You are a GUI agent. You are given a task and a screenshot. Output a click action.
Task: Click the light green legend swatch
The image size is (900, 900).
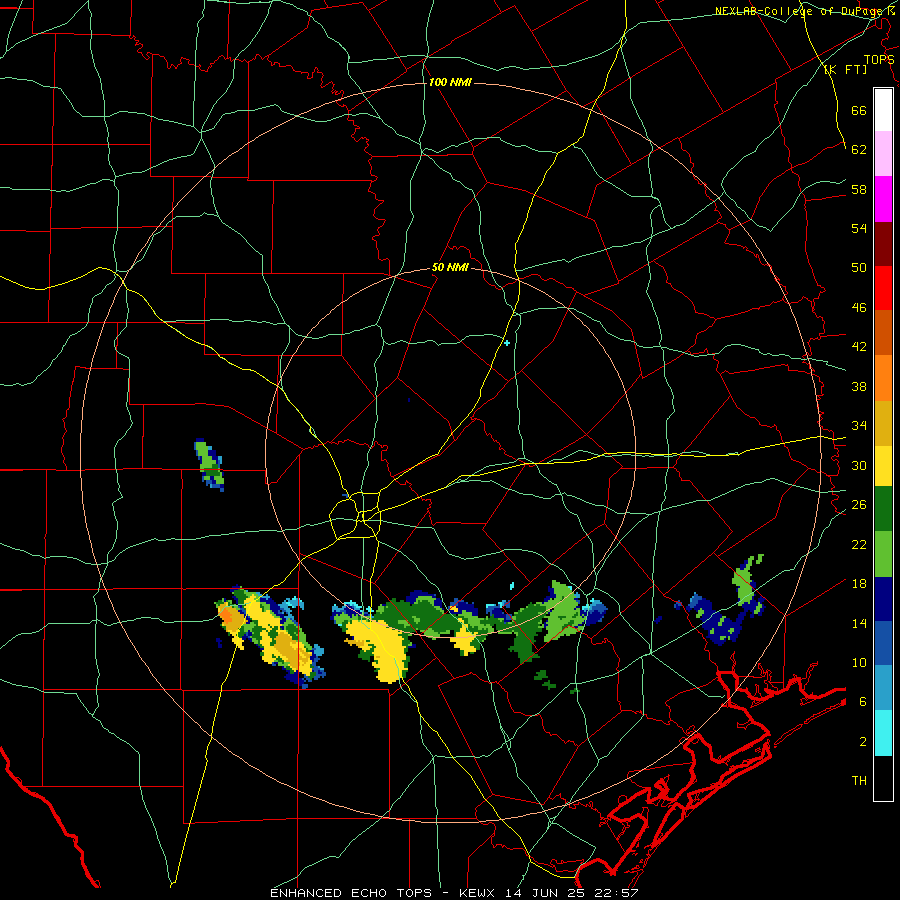point(883,554)
